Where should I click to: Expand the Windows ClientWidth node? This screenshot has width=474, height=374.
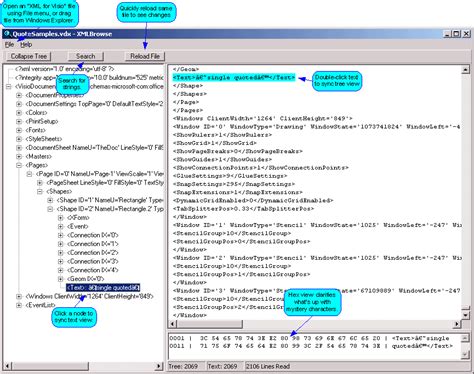19,296
